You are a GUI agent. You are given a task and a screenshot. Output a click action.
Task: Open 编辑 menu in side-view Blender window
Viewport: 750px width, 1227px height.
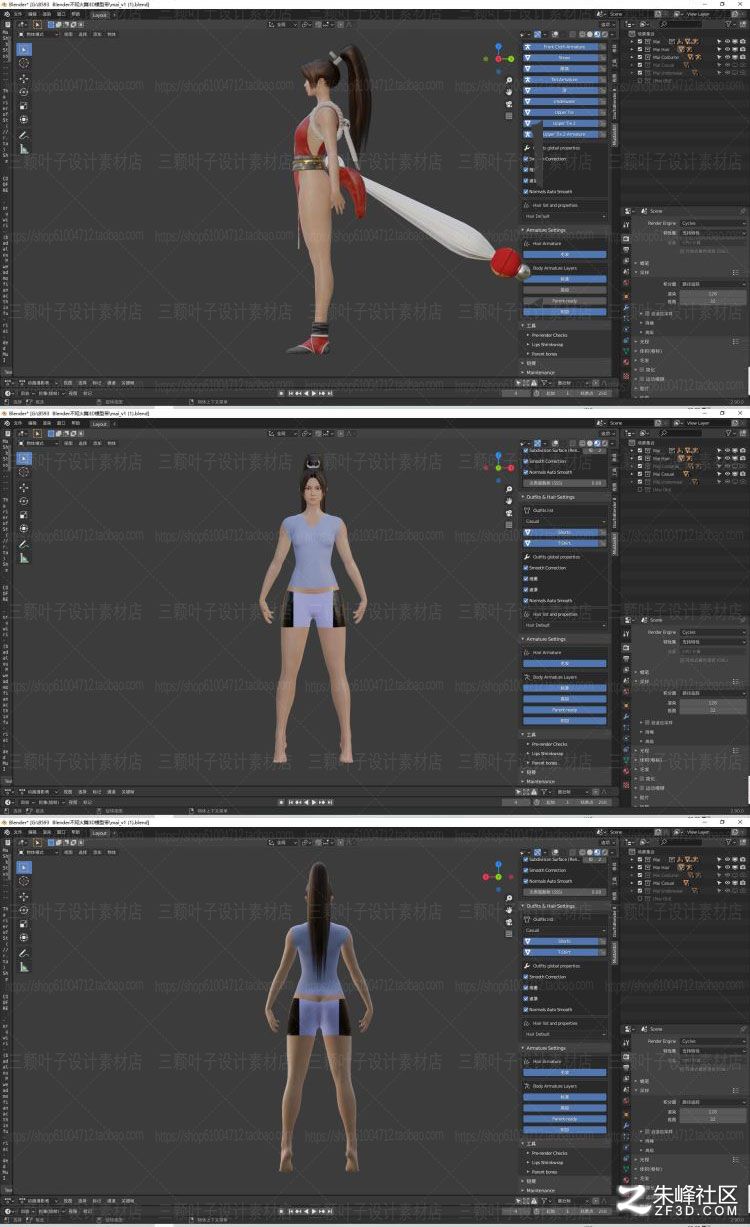coord(33,15)
